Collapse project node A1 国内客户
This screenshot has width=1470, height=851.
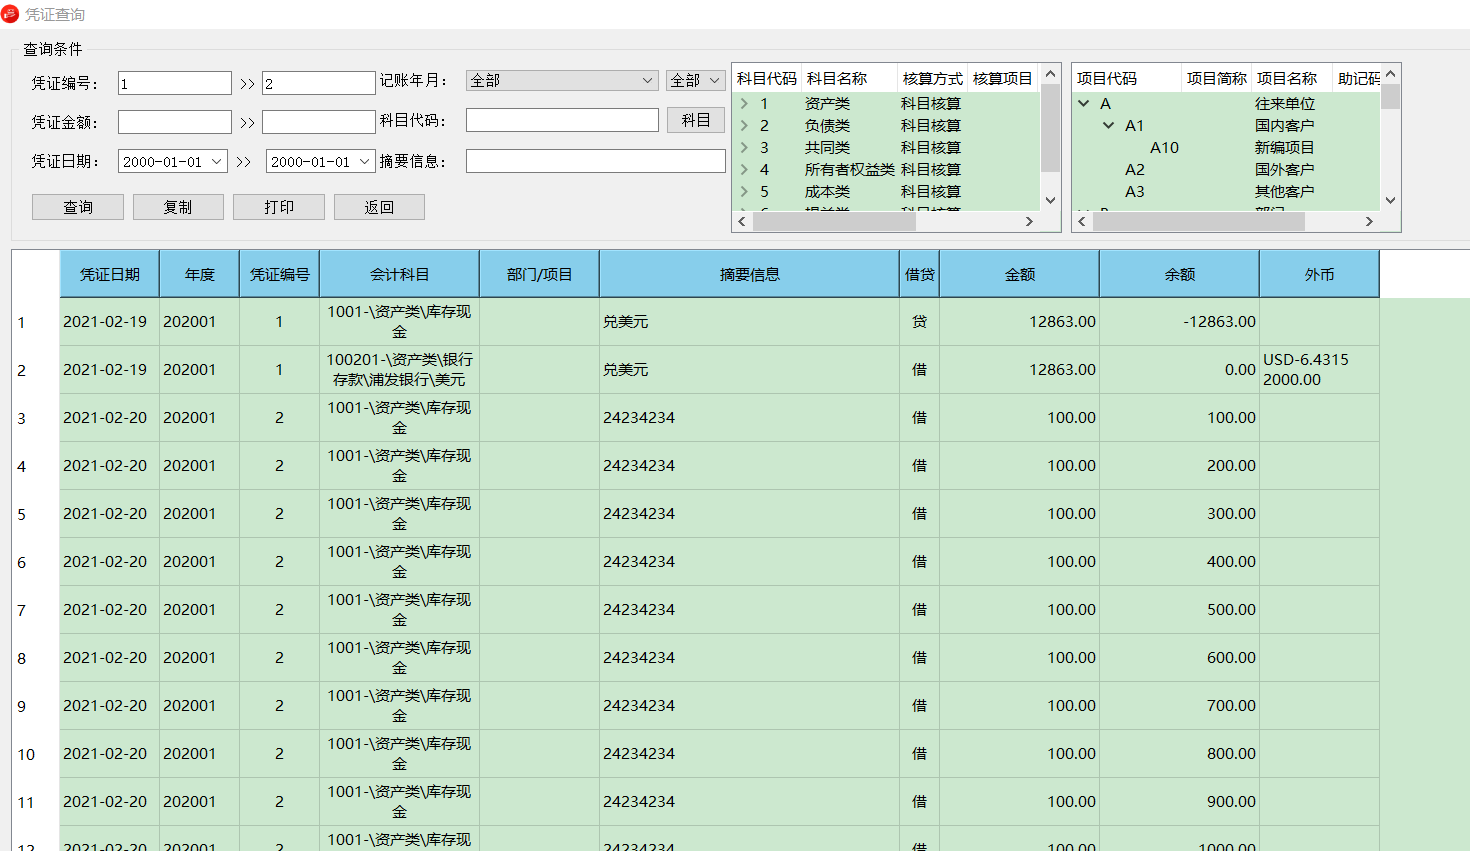(1108, 125)
